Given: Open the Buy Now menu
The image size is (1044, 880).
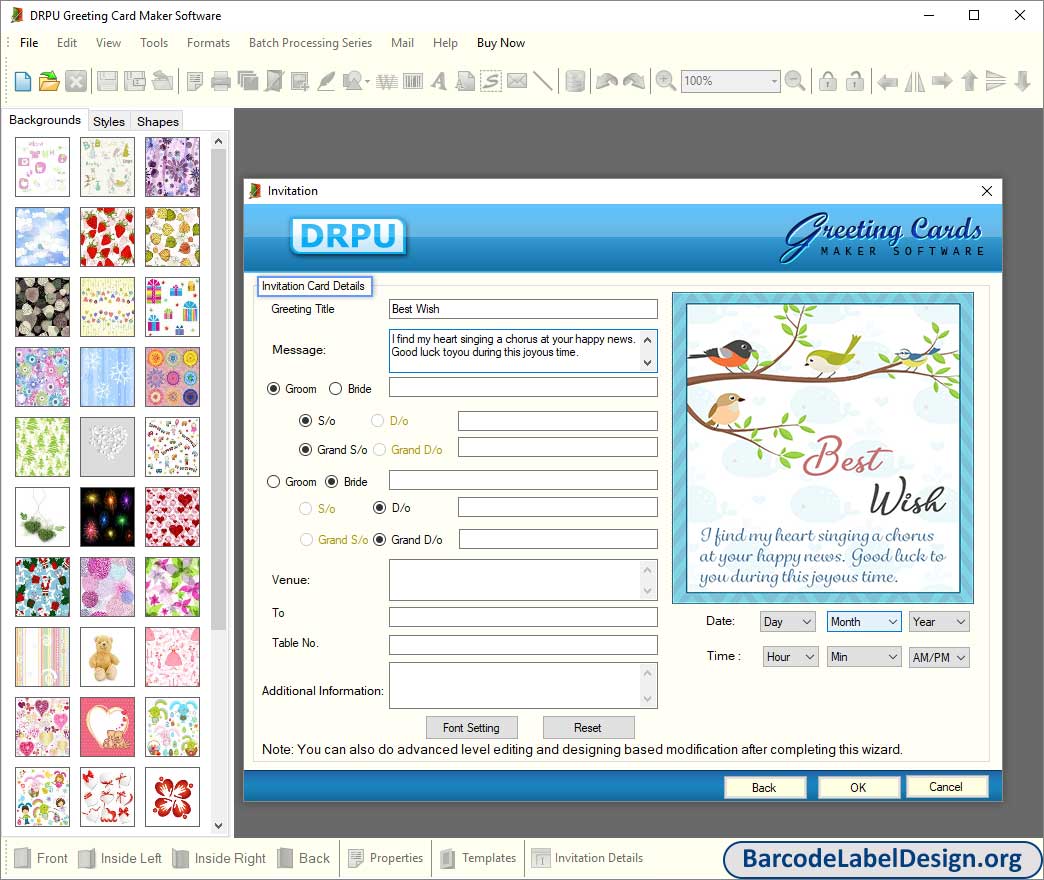Looking at the screenshot, I should (x=501, y=43).
